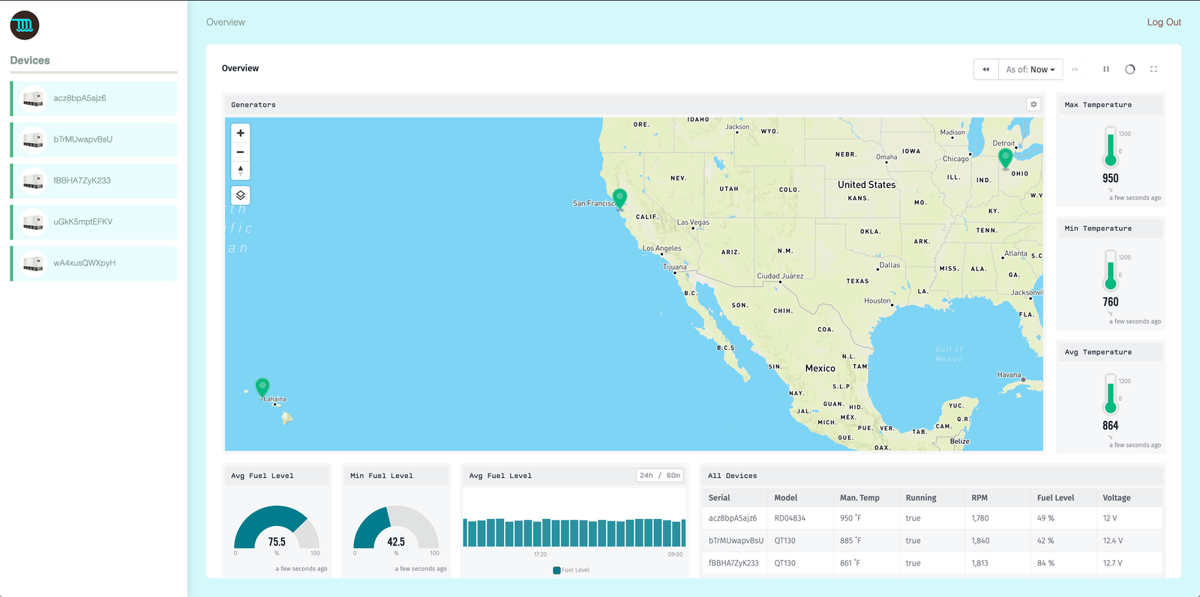Step forward with the fast-forward control
The height and width of the screenshot is (597, 1200).
coord(1077,69)
